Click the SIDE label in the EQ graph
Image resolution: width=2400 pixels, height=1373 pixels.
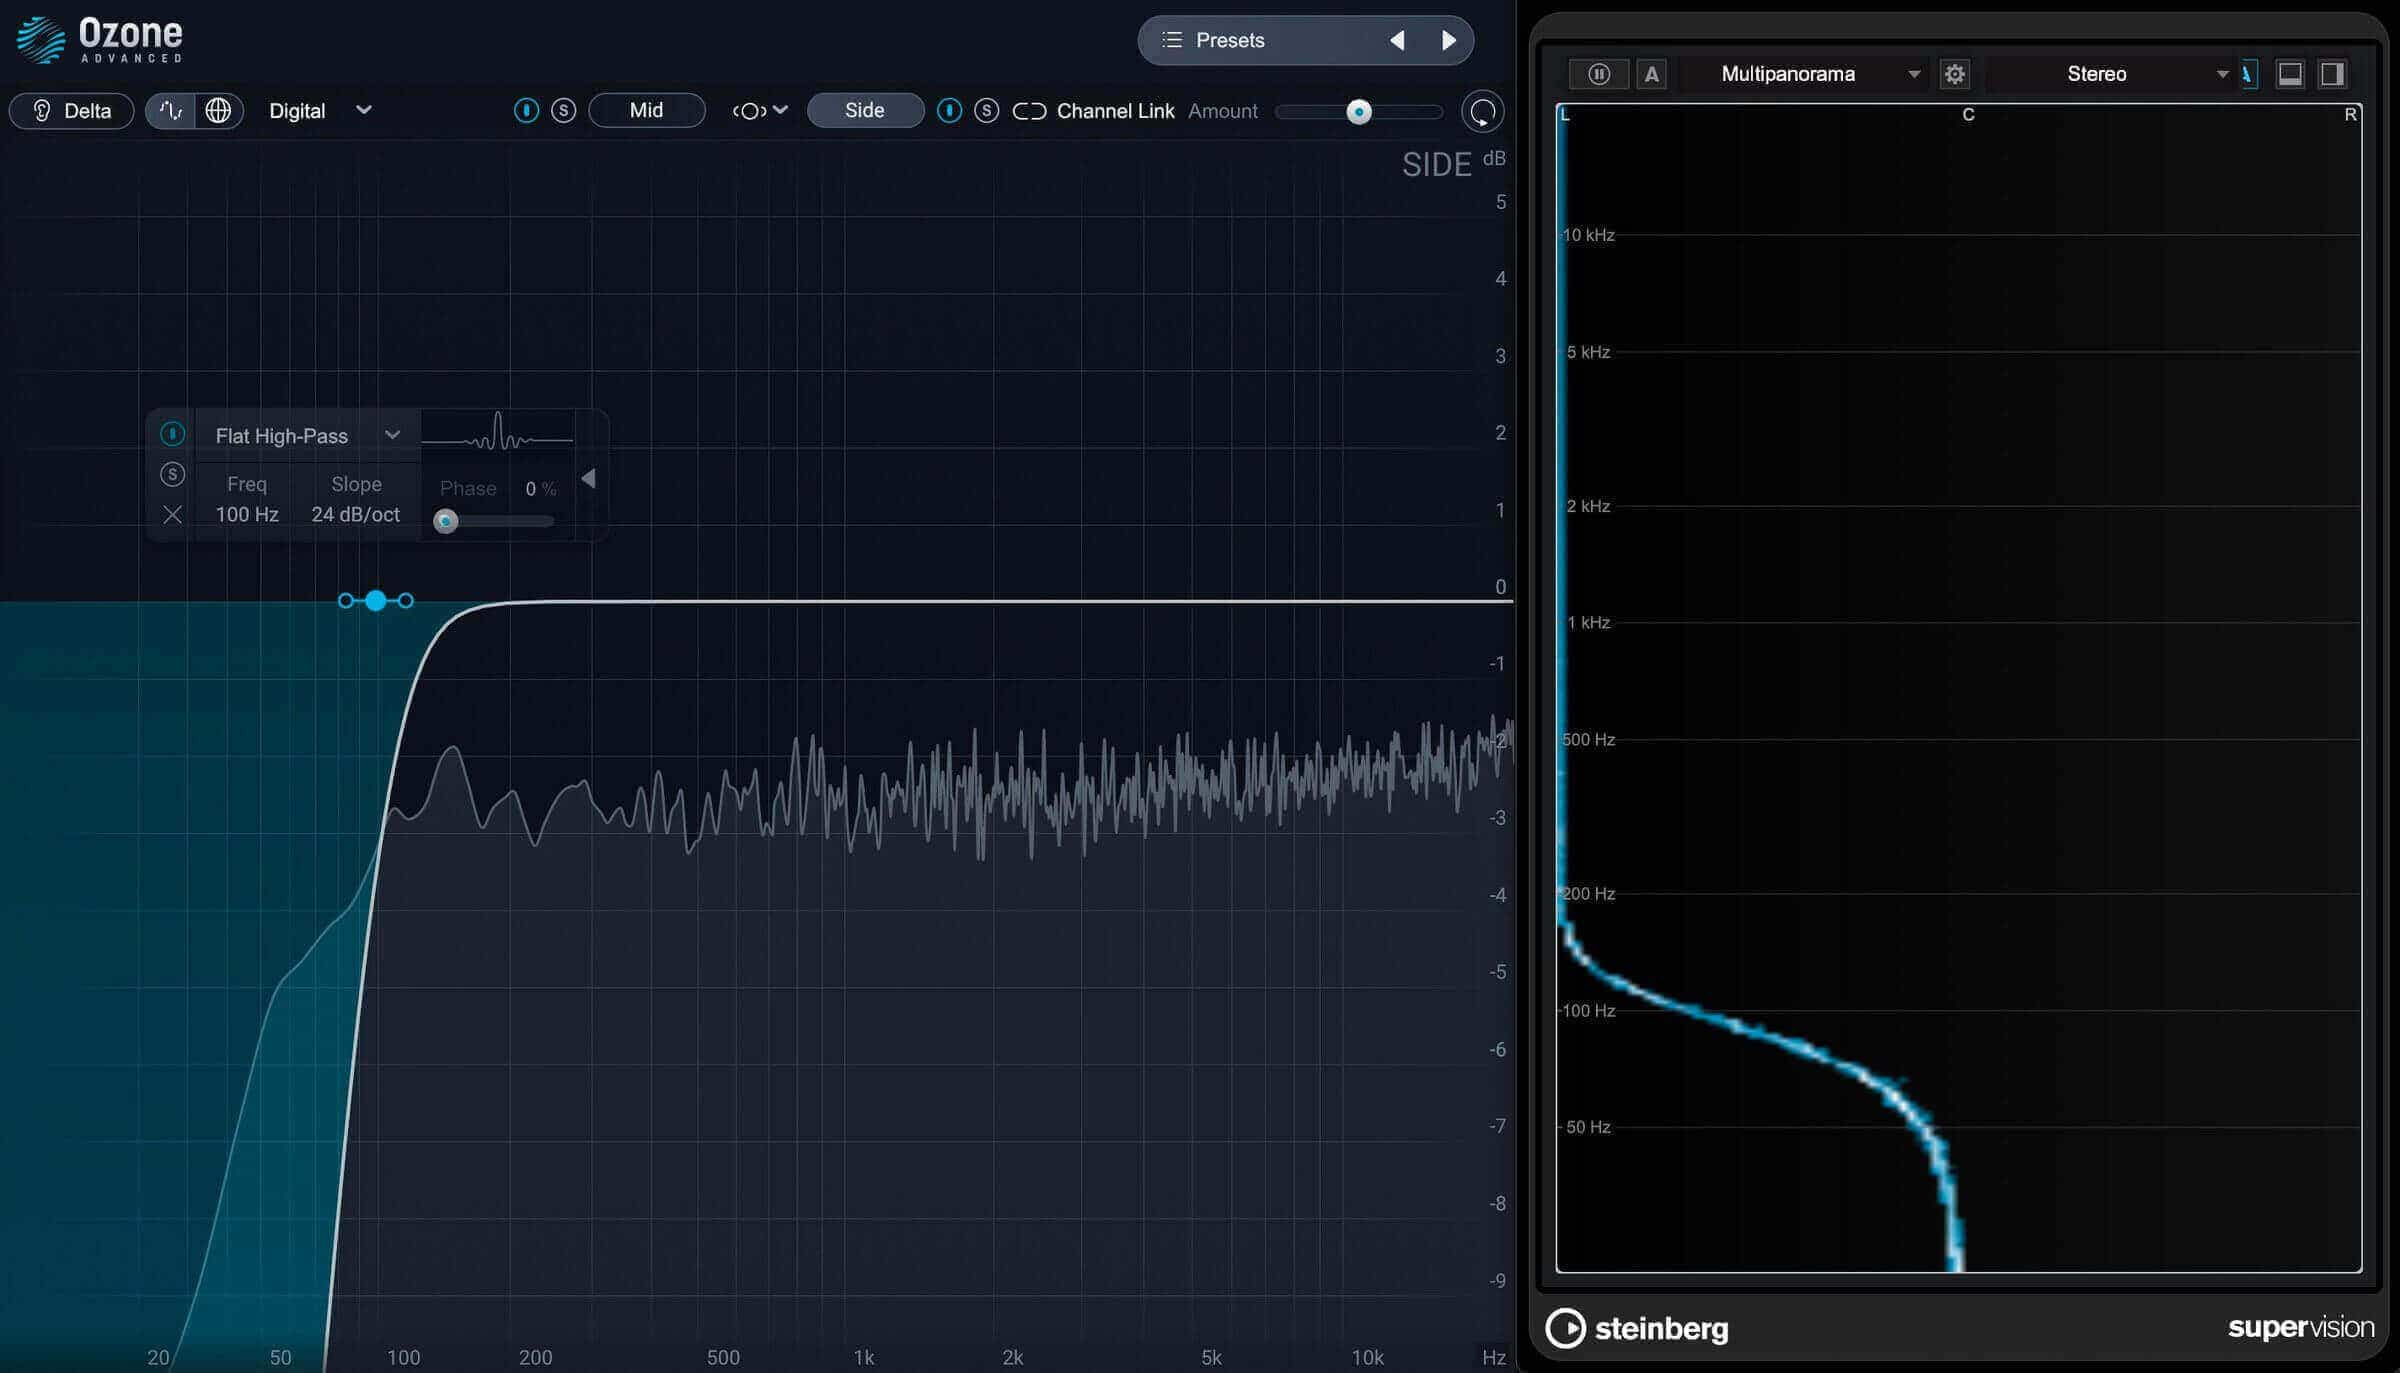[x=1436, y=165]
